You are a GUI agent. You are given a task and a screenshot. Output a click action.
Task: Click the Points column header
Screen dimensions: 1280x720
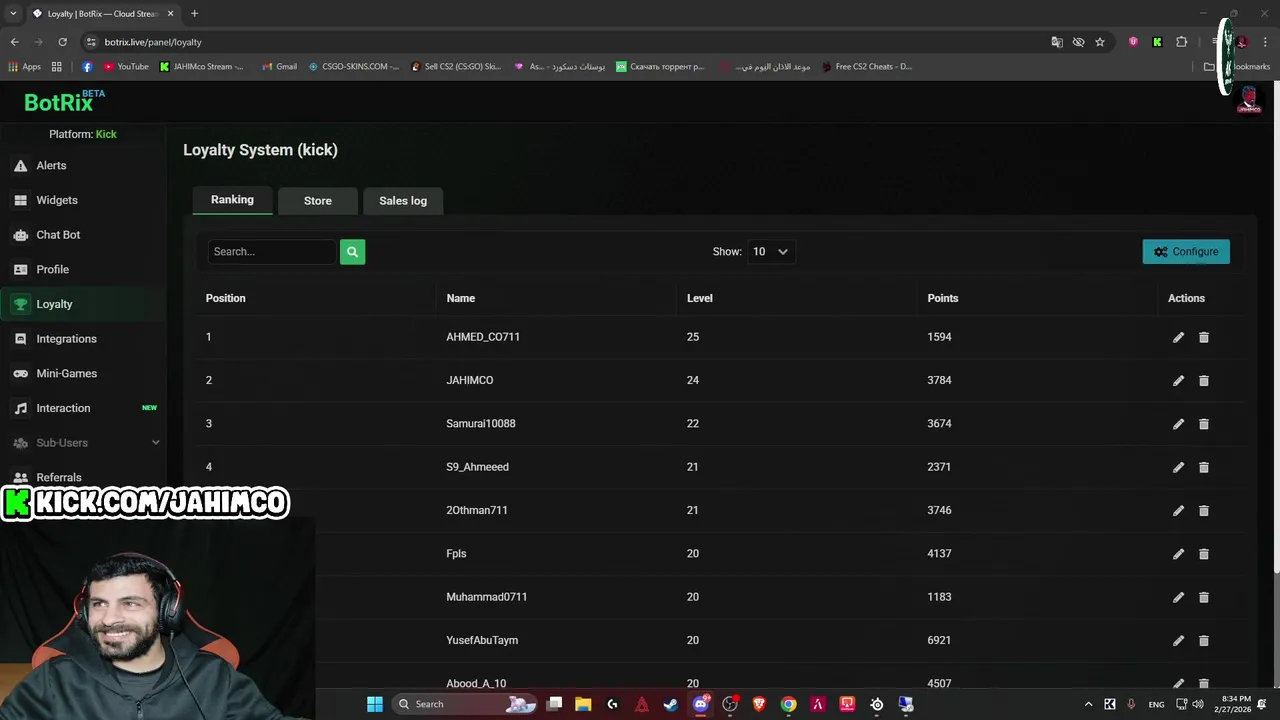(x=942, y=298)
